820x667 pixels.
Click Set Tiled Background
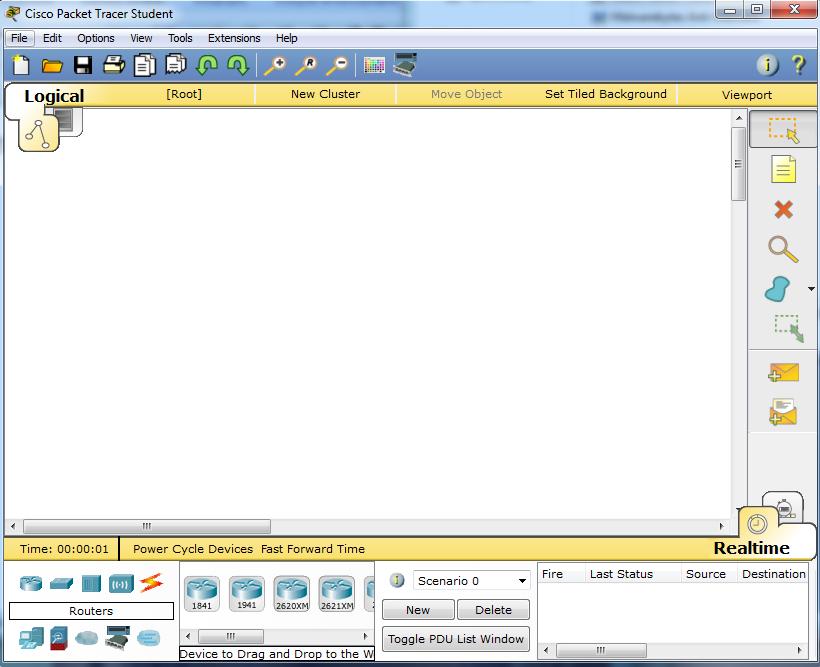(x=606, y=94)
